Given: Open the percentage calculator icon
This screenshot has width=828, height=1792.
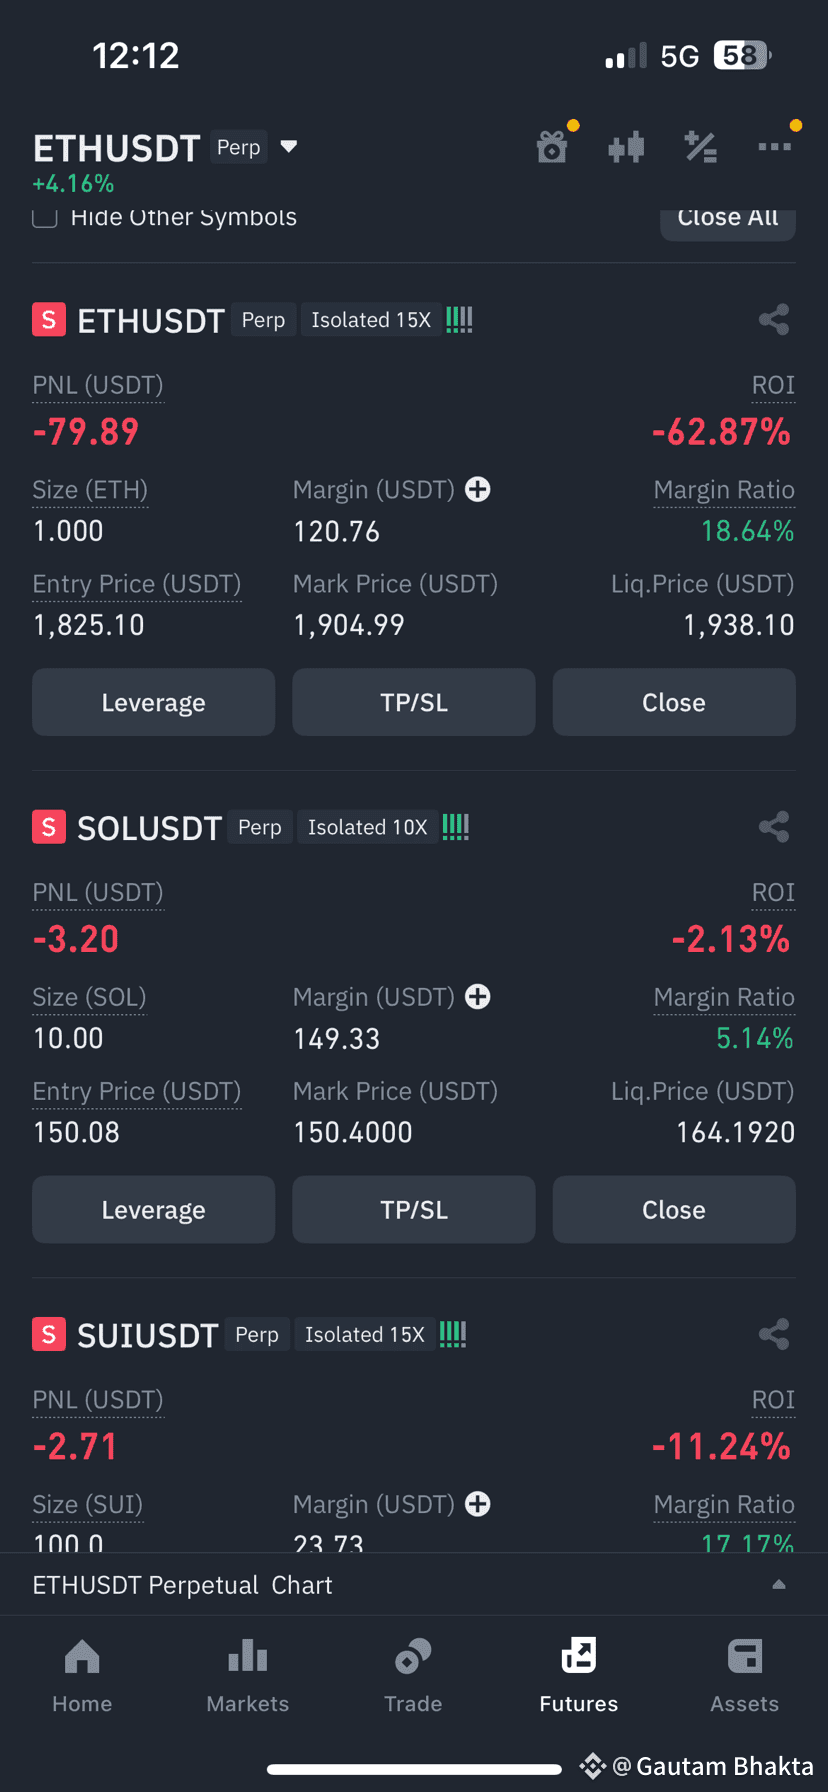Looking at the screenshot, I should click(700, 147).
